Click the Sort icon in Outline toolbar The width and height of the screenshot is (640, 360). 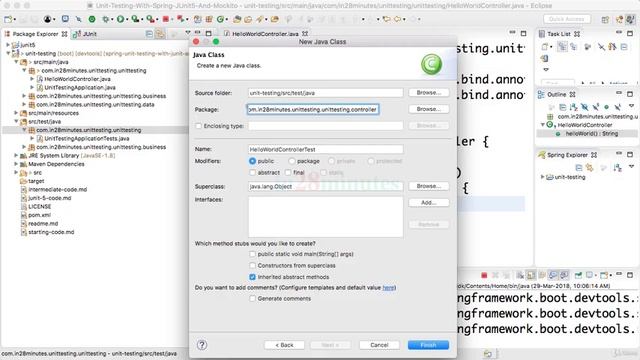point(573,107)
